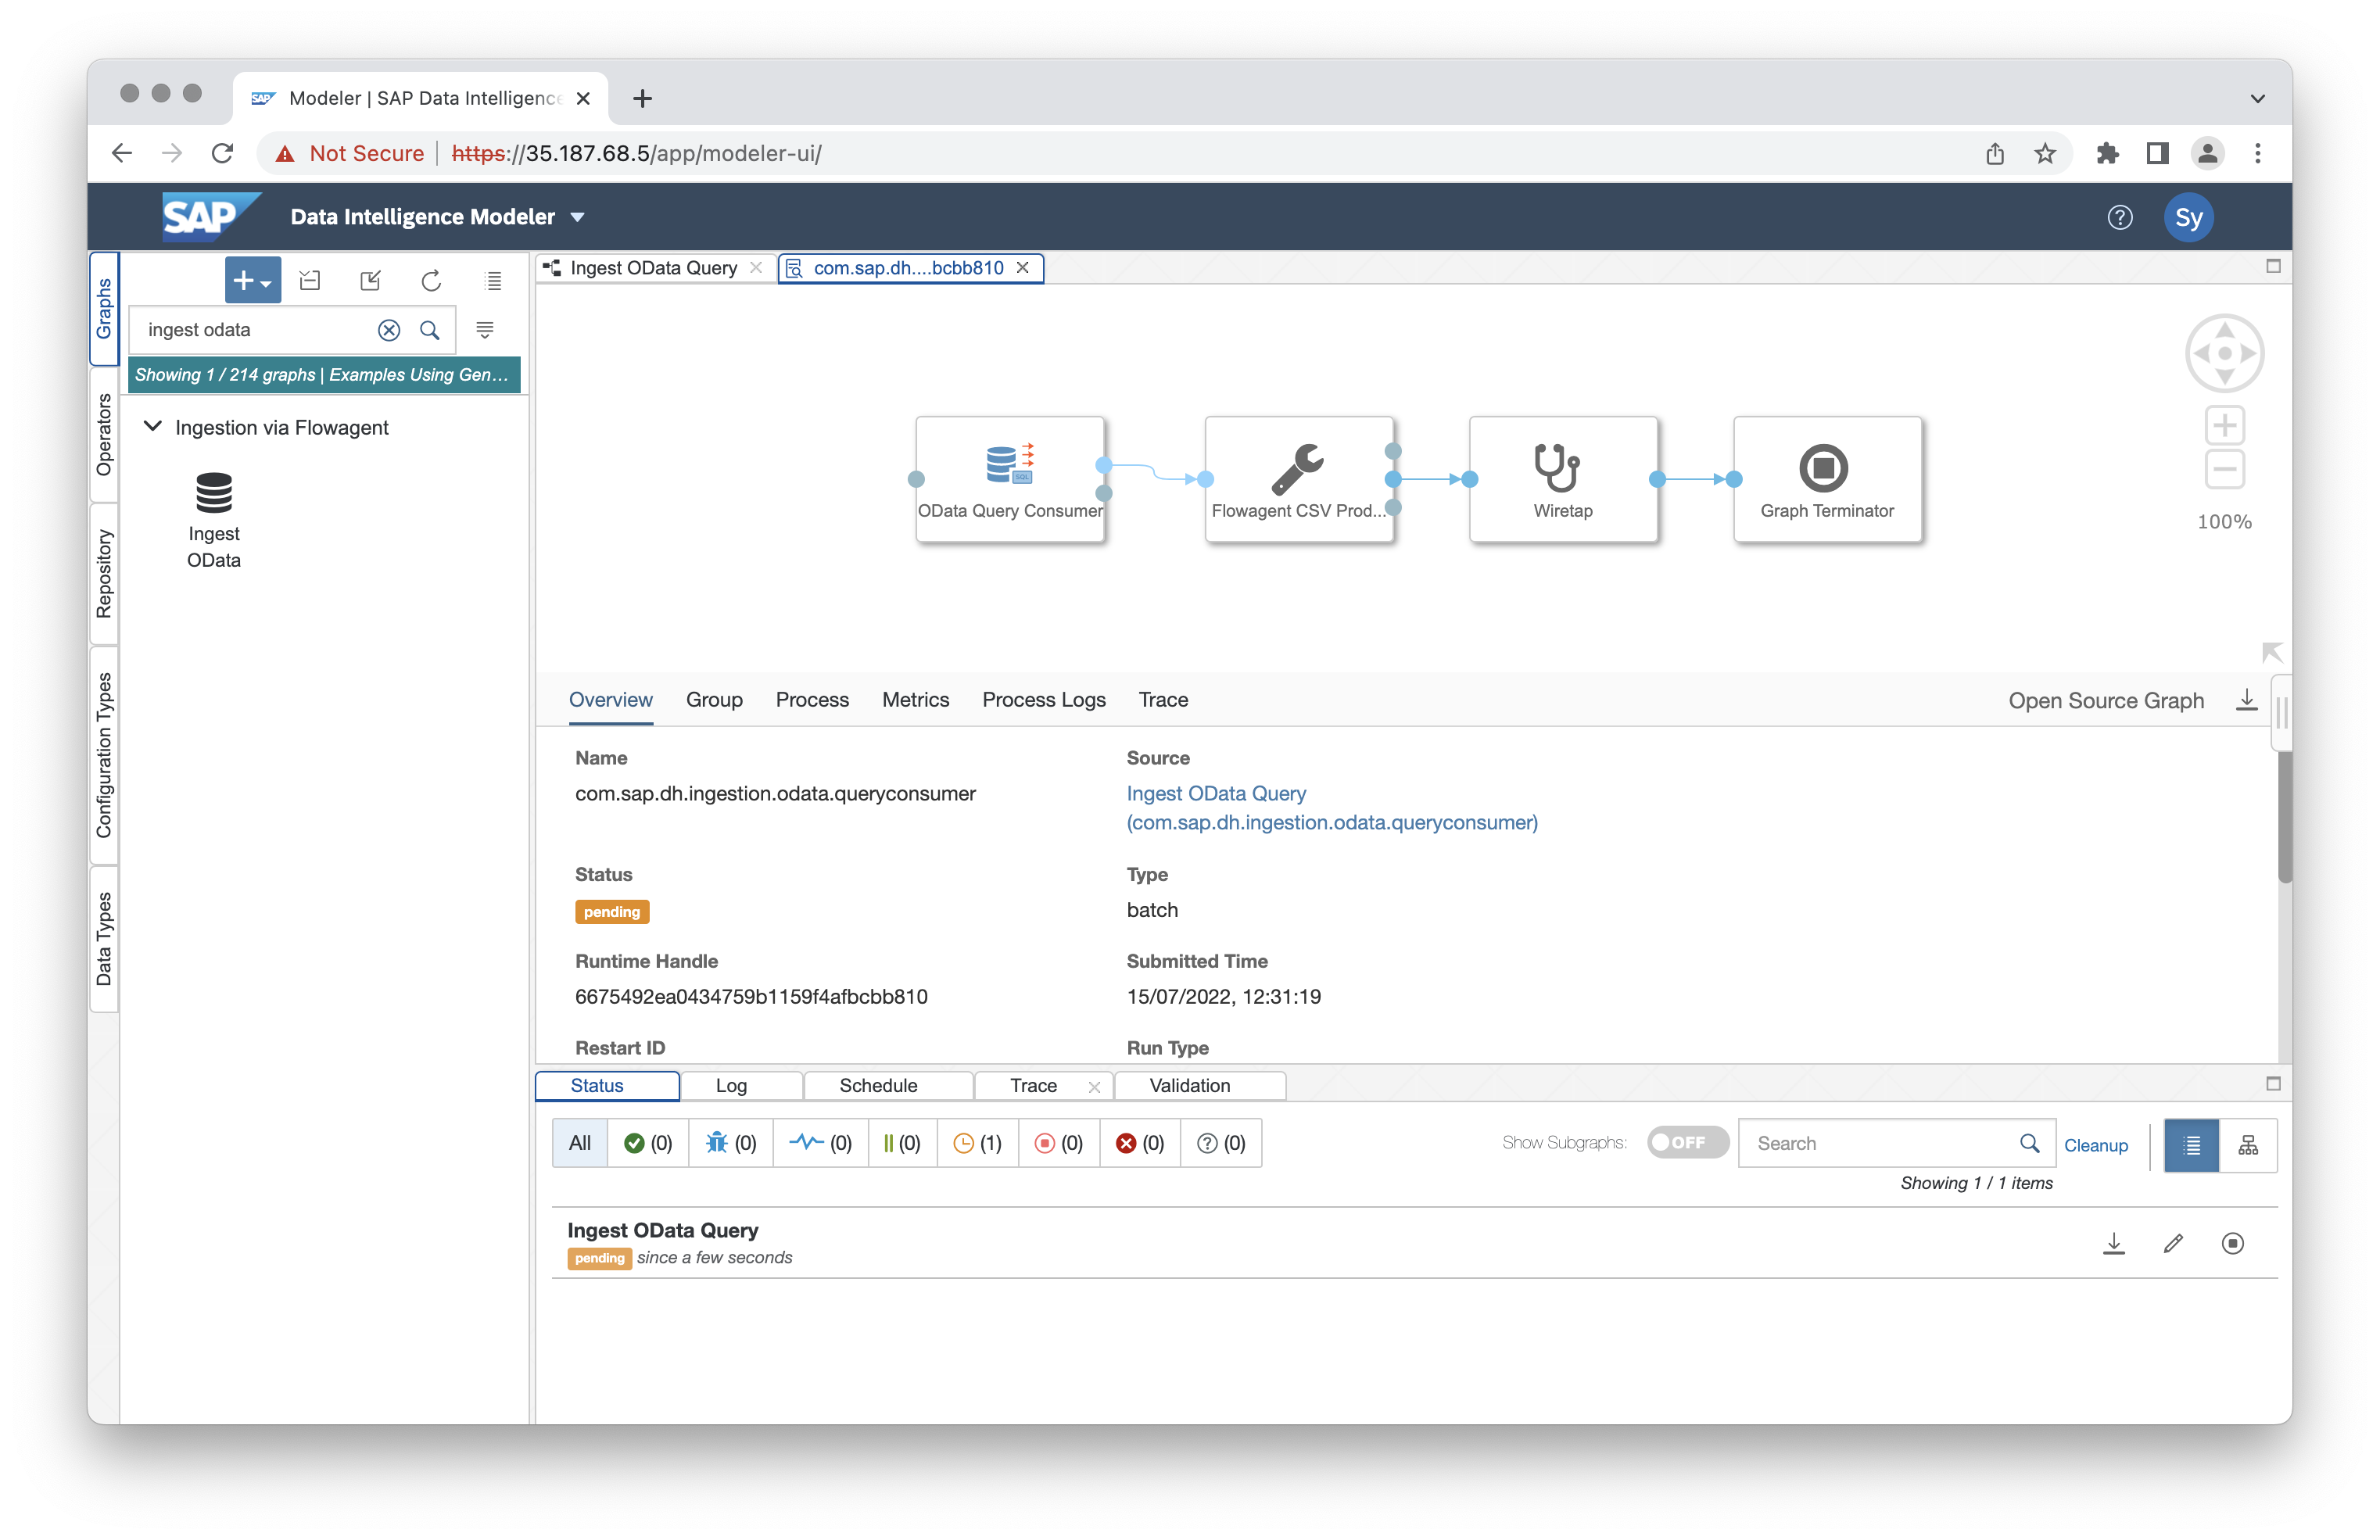
Task: Select the Ingest OData Query editor tab
Action: point(653,268)
